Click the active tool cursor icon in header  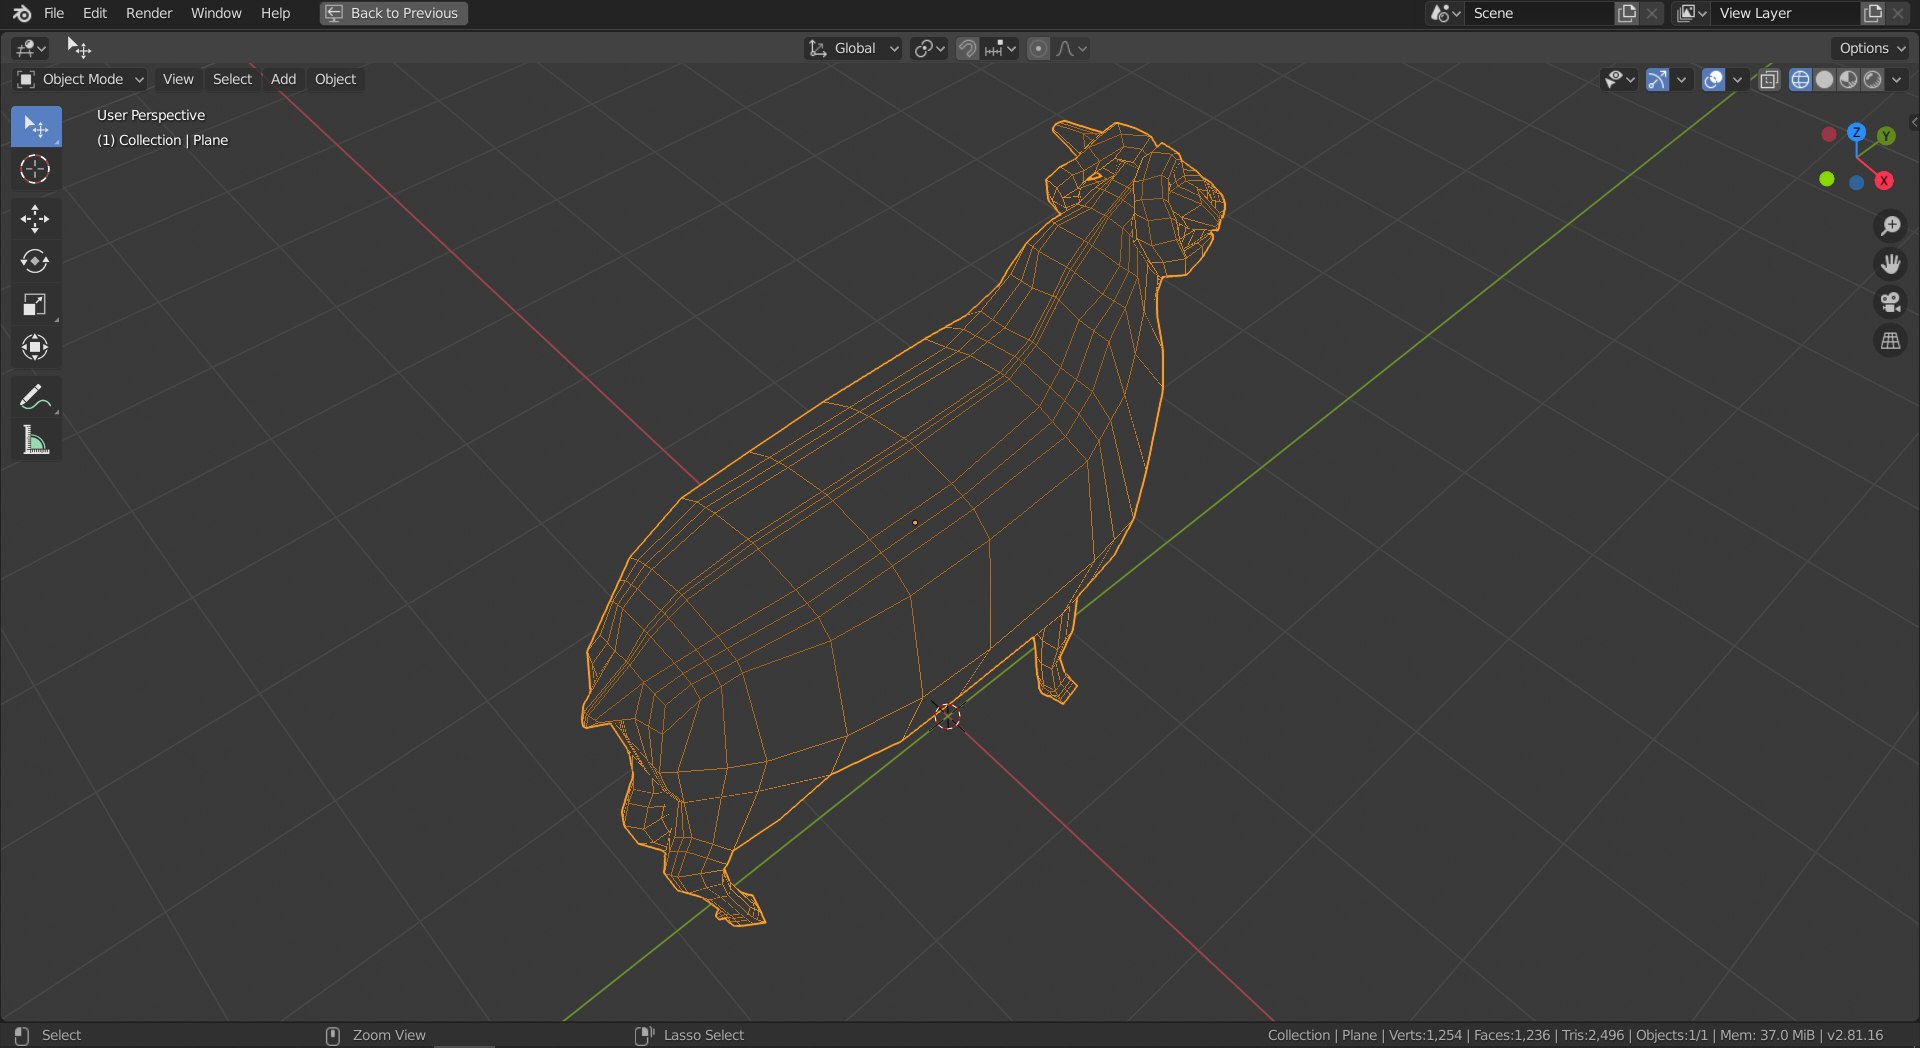pos(78,47)
